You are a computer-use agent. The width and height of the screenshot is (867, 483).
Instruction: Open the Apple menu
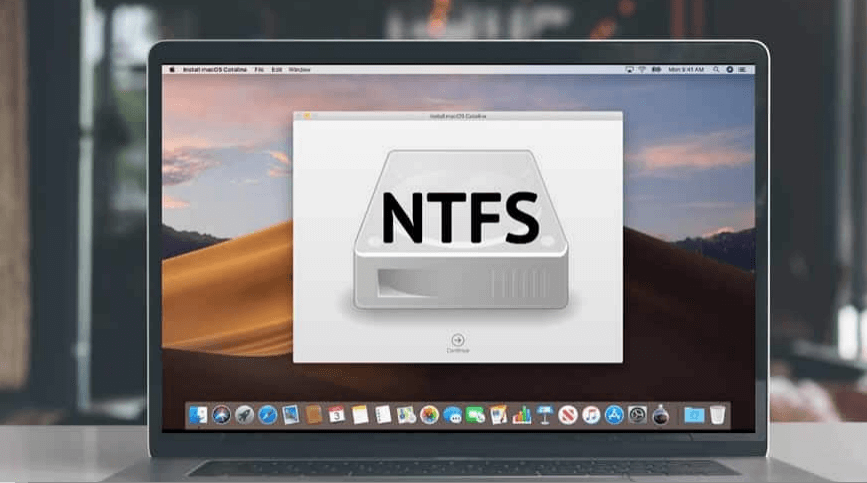172,70
